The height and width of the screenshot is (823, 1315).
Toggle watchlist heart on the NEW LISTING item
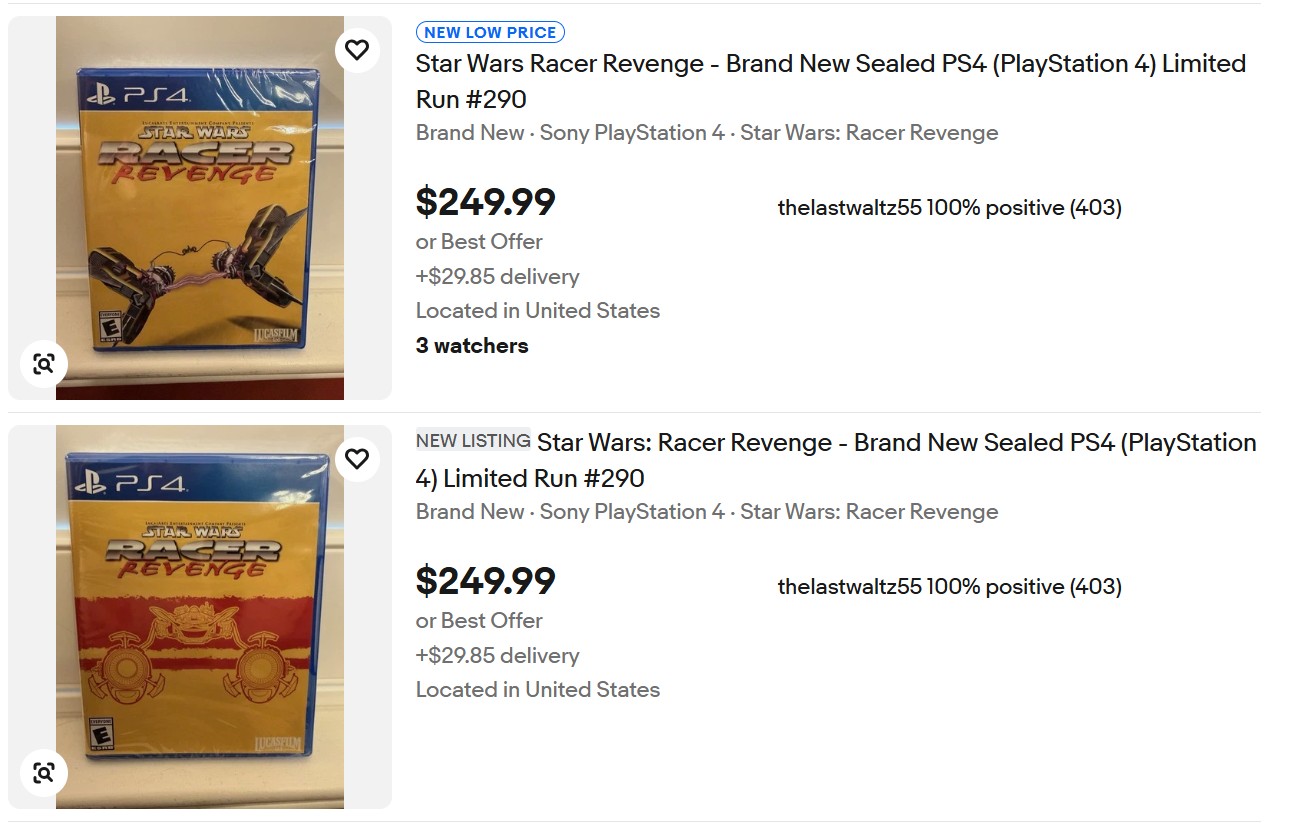[x=357, y=459]
